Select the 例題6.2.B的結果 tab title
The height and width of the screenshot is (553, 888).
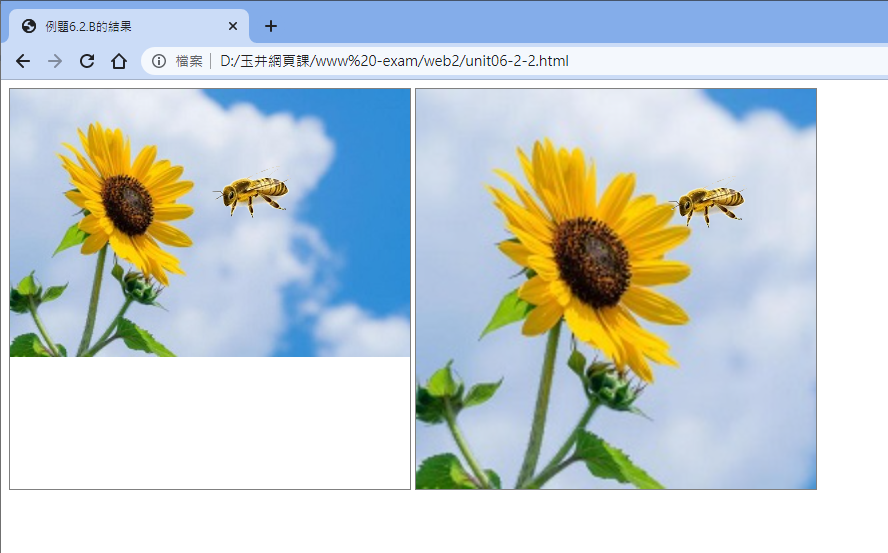[x=88, y=26]
